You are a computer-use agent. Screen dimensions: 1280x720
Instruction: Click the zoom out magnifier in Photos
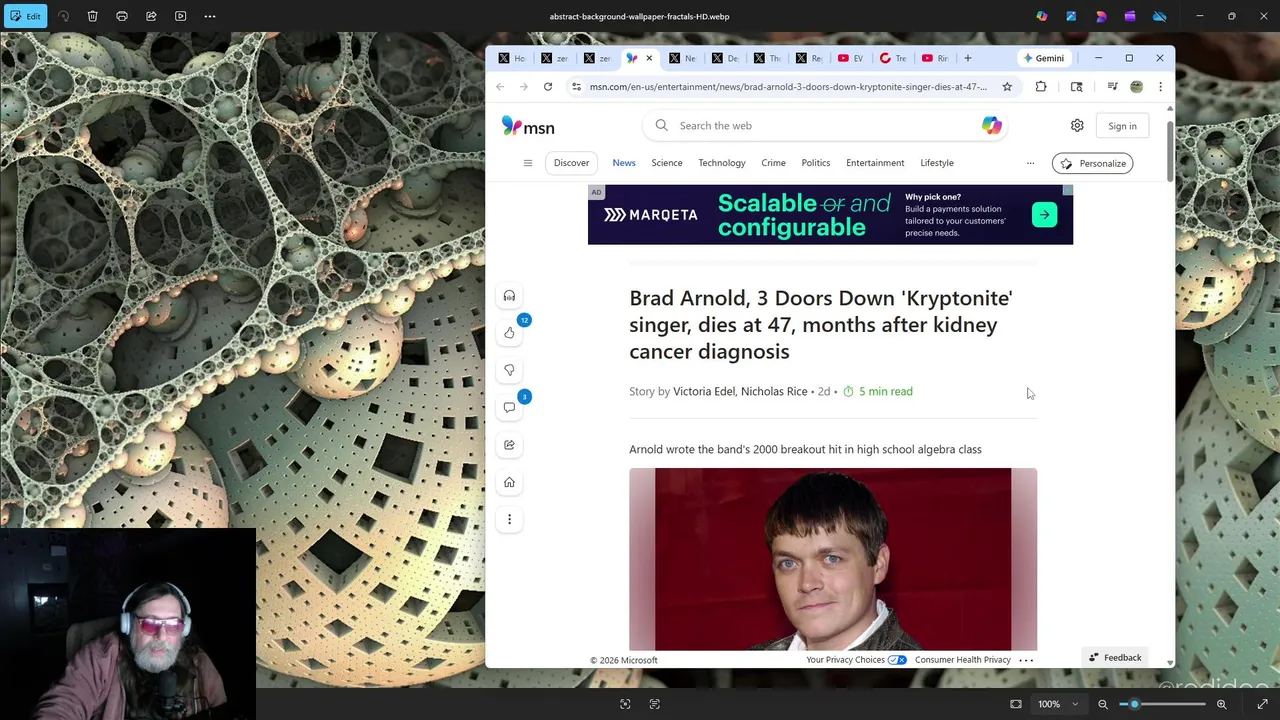point(1103,704)
